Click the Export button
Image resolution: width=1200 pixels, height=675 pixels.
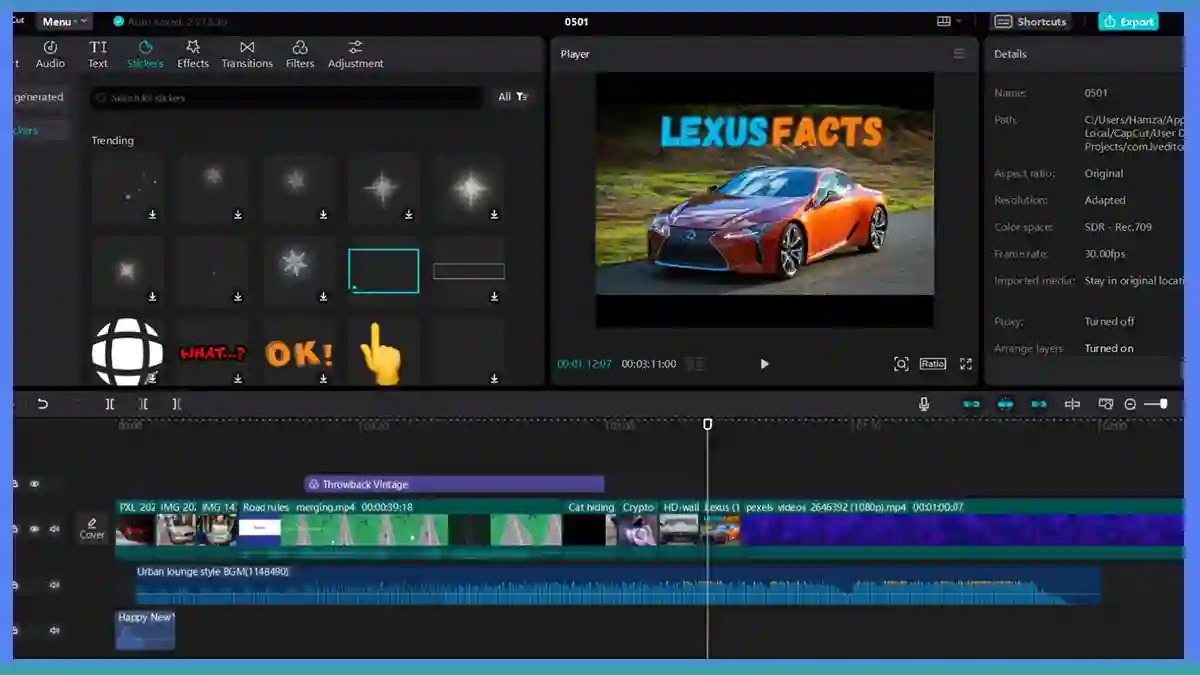point(1128,21)
